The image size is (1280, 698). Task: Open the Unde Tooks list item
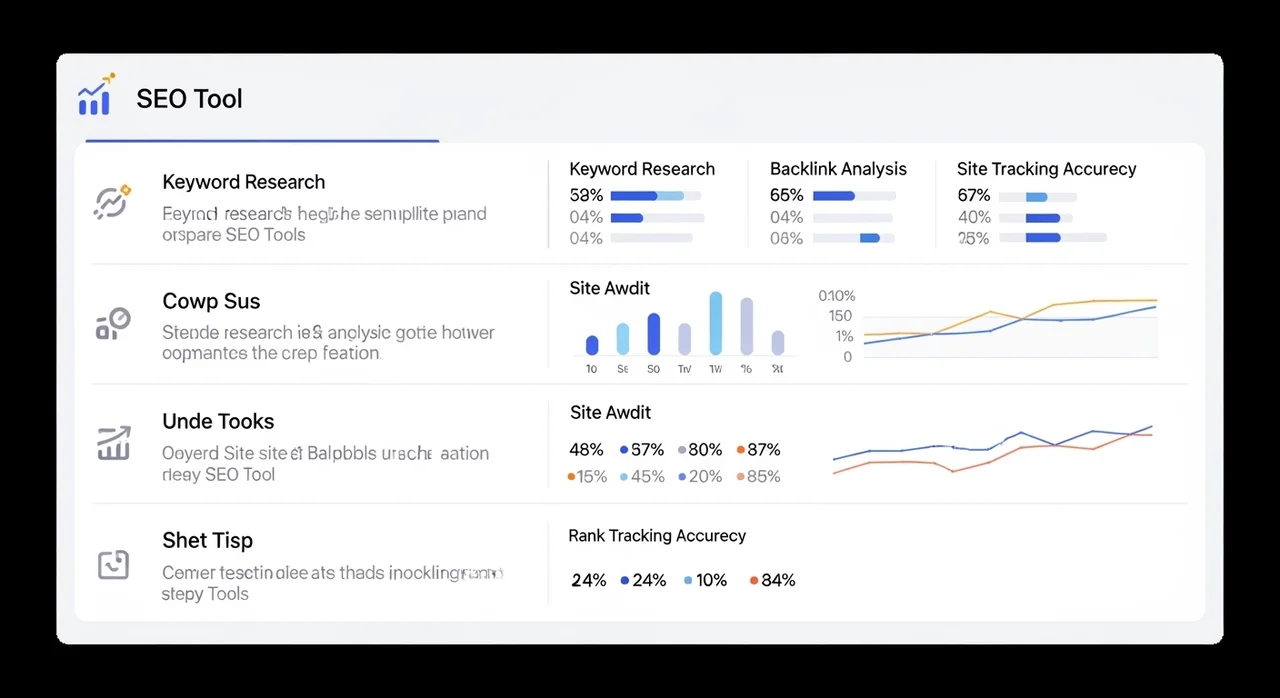click(x=218, y=422)
